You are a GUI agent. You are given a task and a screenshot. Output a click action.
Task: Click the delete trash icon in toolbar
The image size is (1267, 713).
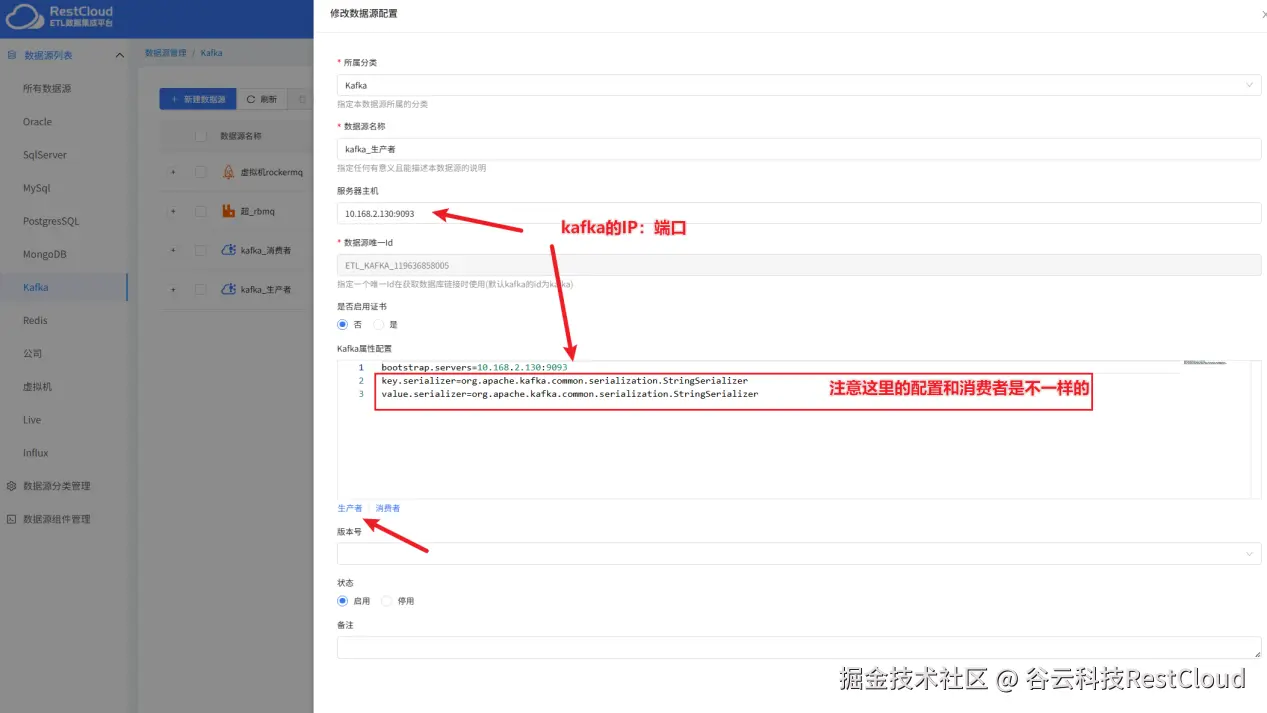pos(302,99)
